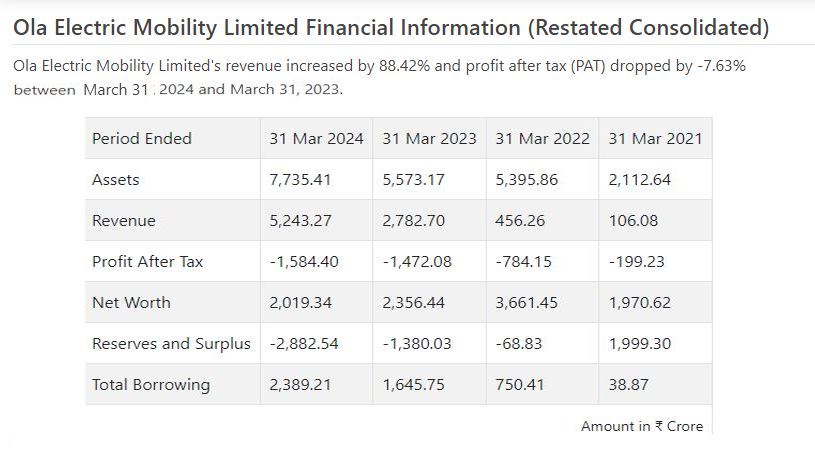Click the Net Worth row label
Viewport: 815px width, 457px height.
131,302
